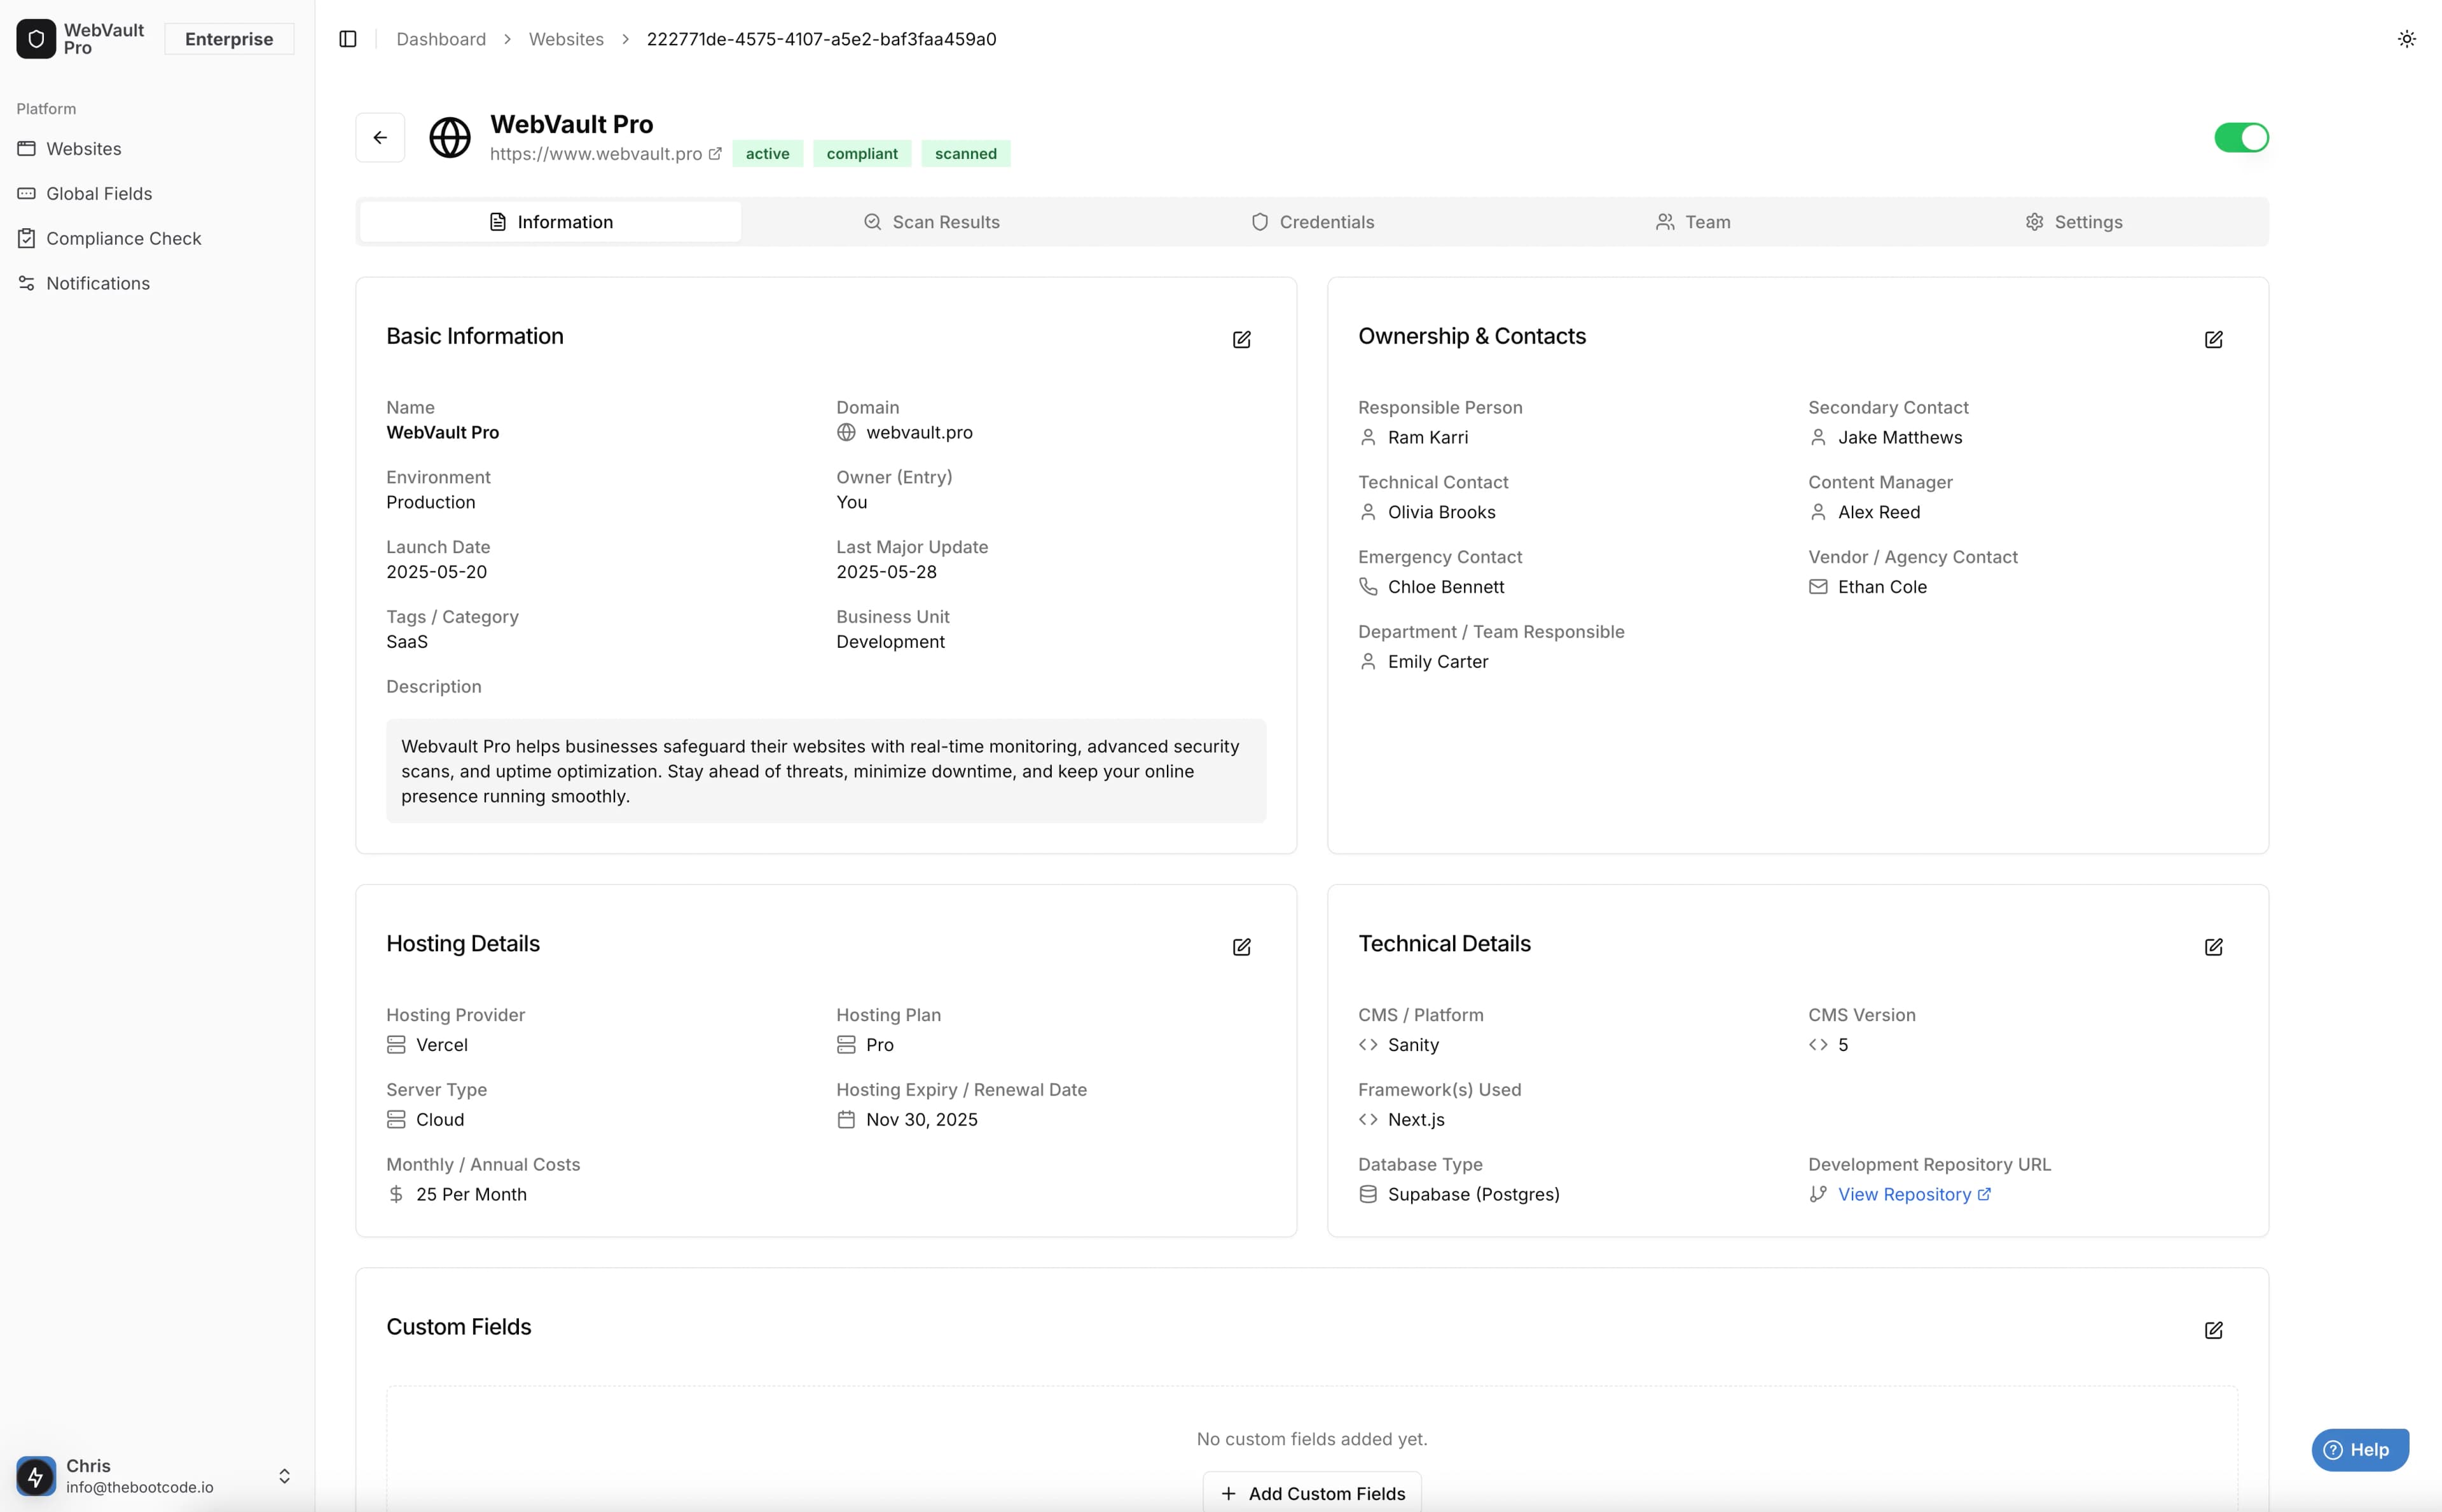Open the Help button

(x=2360, y=1450)
